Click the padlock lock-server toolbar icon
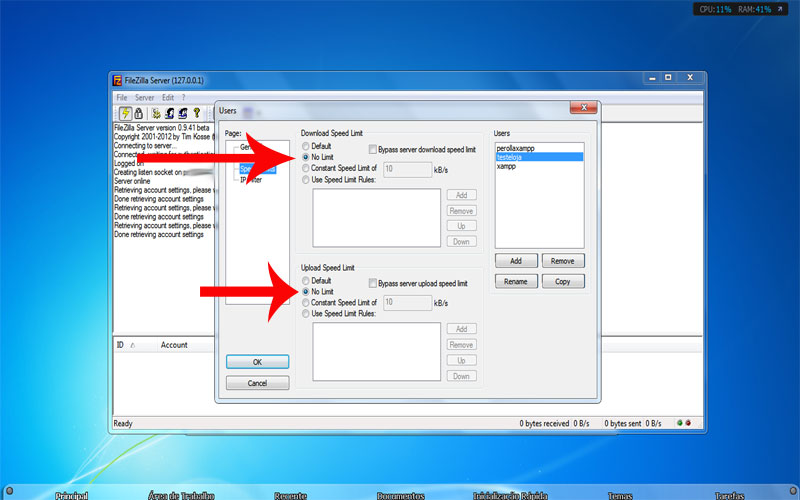800x500 pixels. tap(138, 113)
